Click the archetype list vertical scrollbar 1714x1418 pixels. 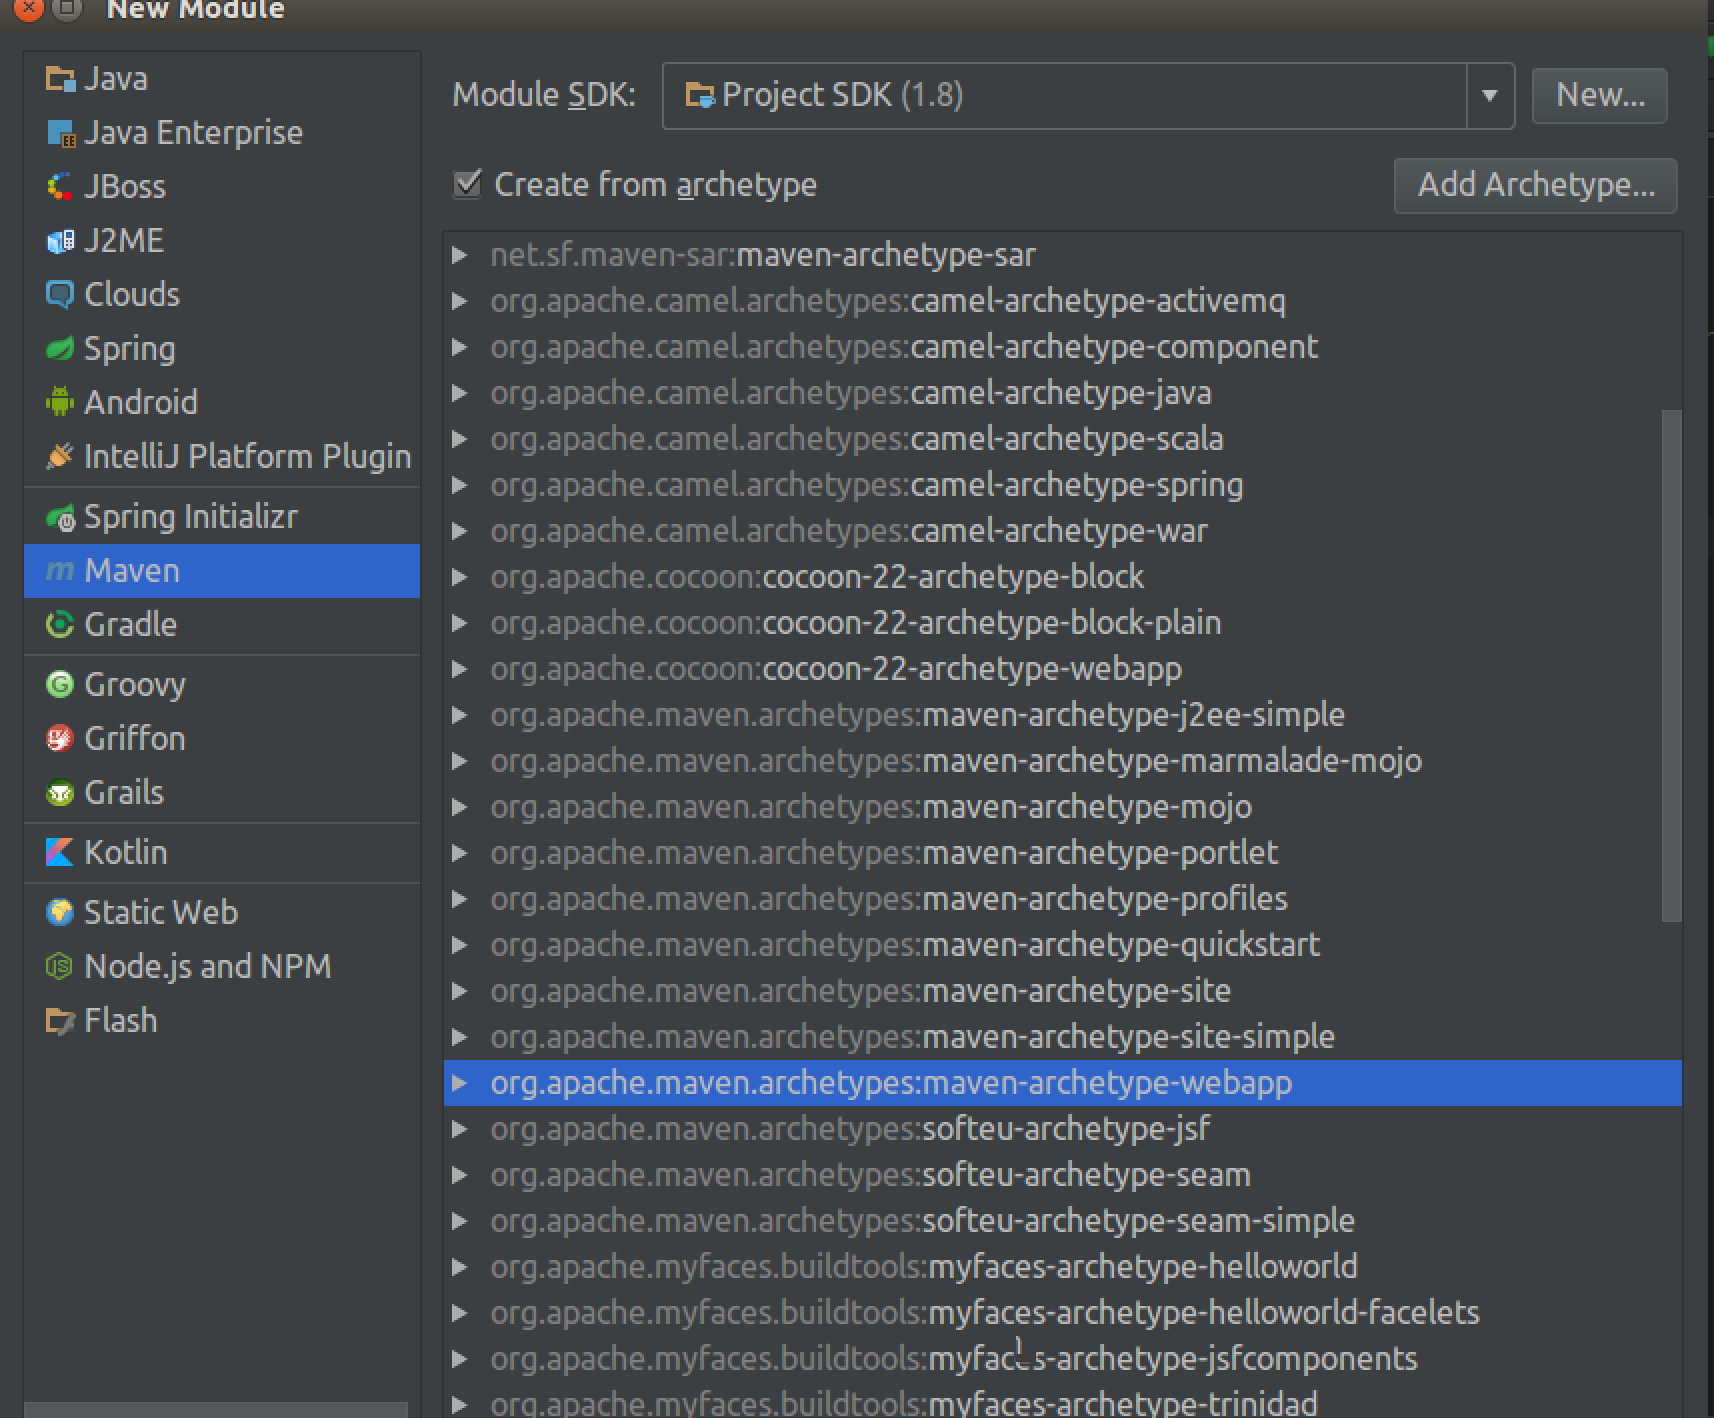click(x=1671, y=665)
